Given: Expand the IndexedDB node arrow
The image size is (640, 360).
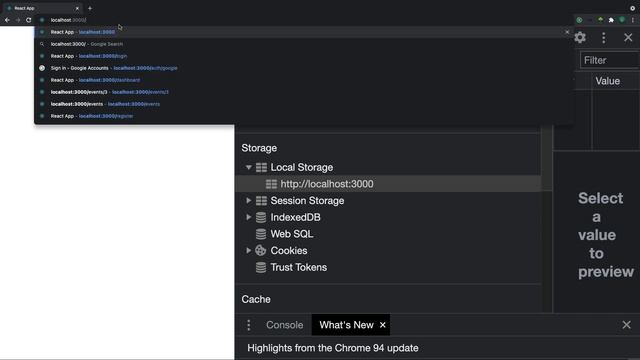Looking at the screenshot, I should point(249,217).
